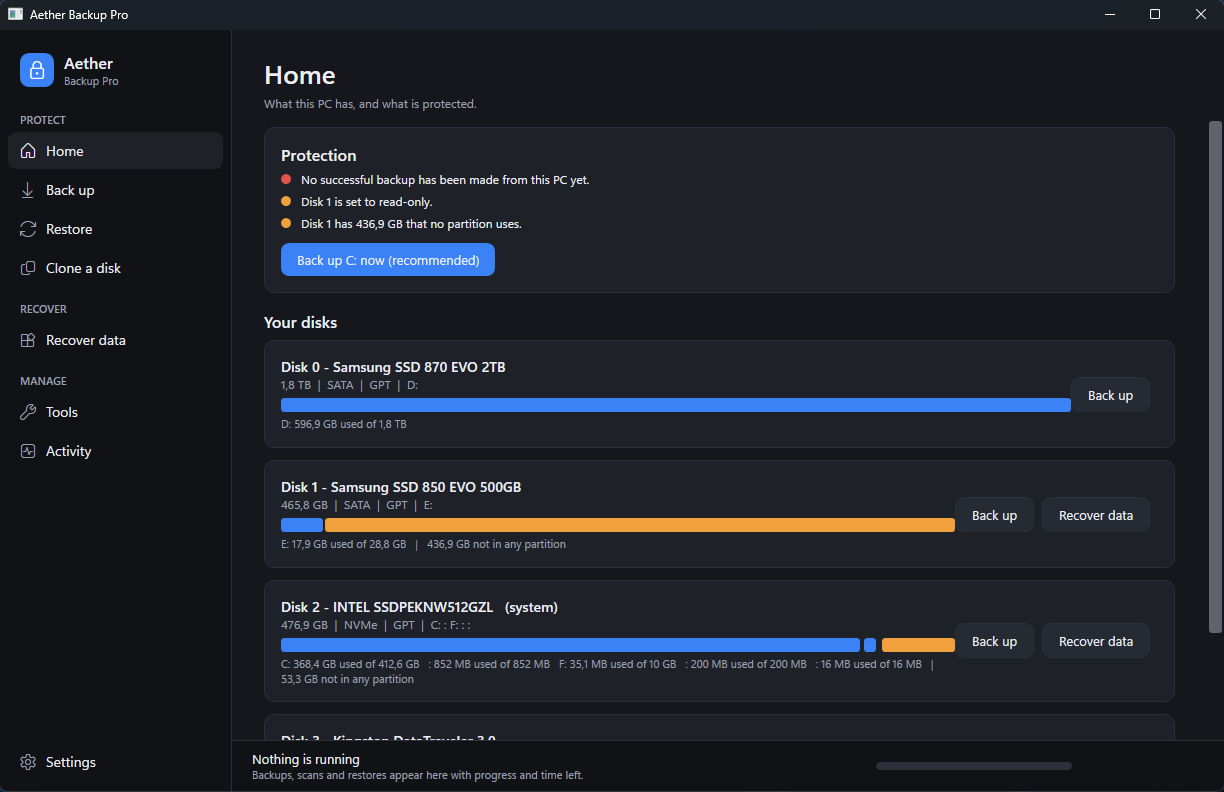Image resolution: width=1224 pixels, height=792 pixels.
Task: Minimize the Aether Backup Pro window
Action: (x=1109, y=14)
